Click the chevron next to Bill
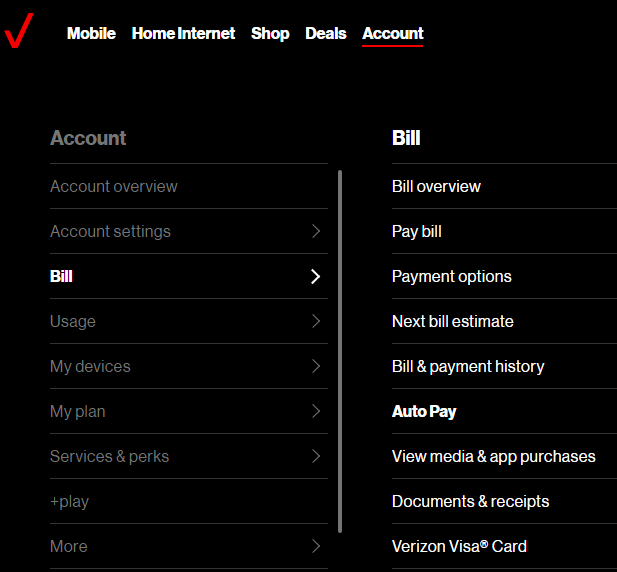This screenshot has width=617, height=572. 316,277
